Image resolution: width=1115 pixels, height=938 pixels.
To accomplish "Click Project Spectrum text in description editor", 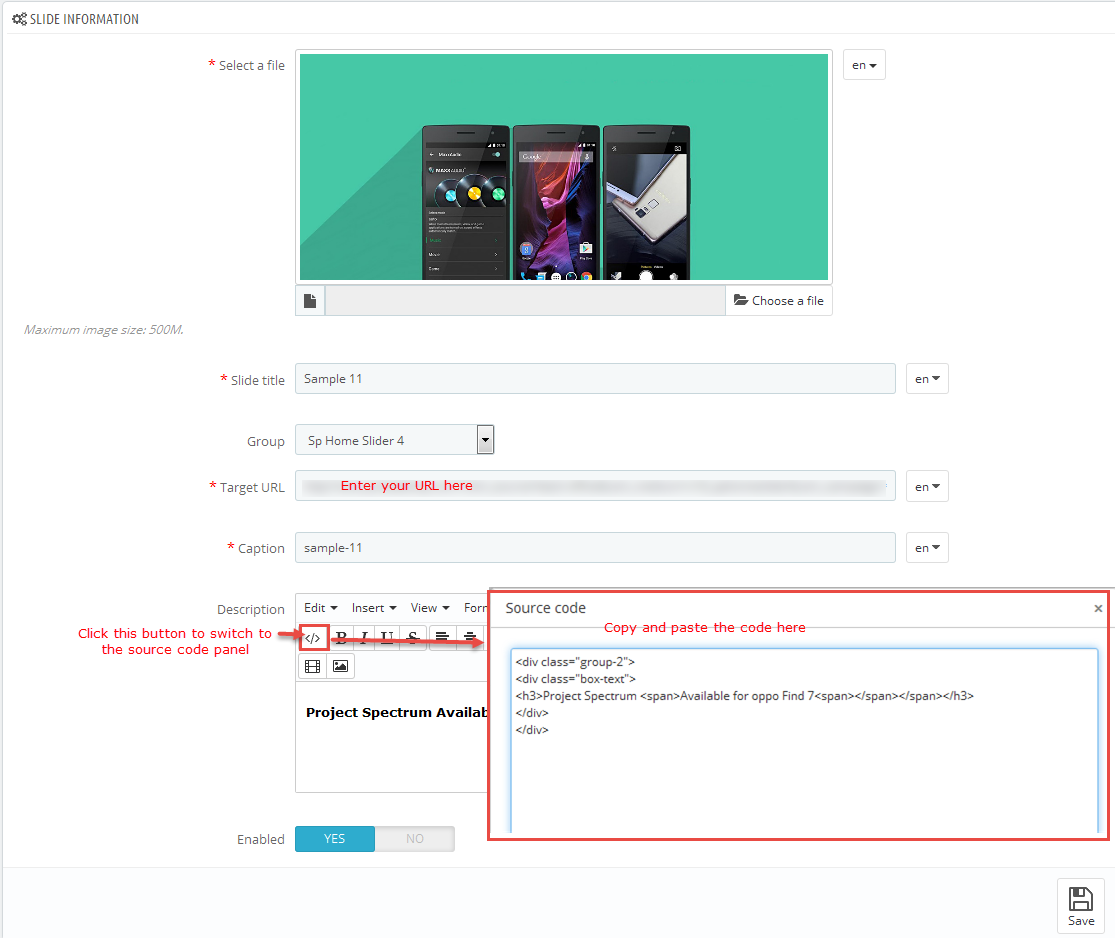I will pos(397,713).
